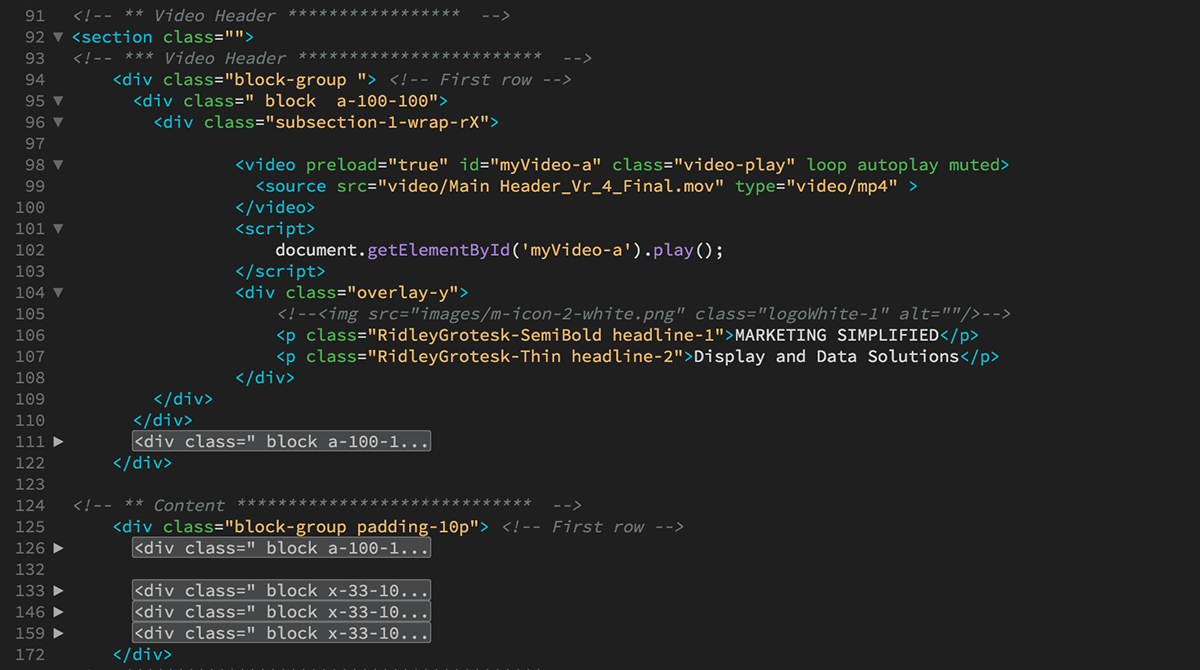This screenshot has width=1200, height=670.
Task: Collapse the subsection-1-wrap-rX div at line 96
Action: (x=58, y=122)
